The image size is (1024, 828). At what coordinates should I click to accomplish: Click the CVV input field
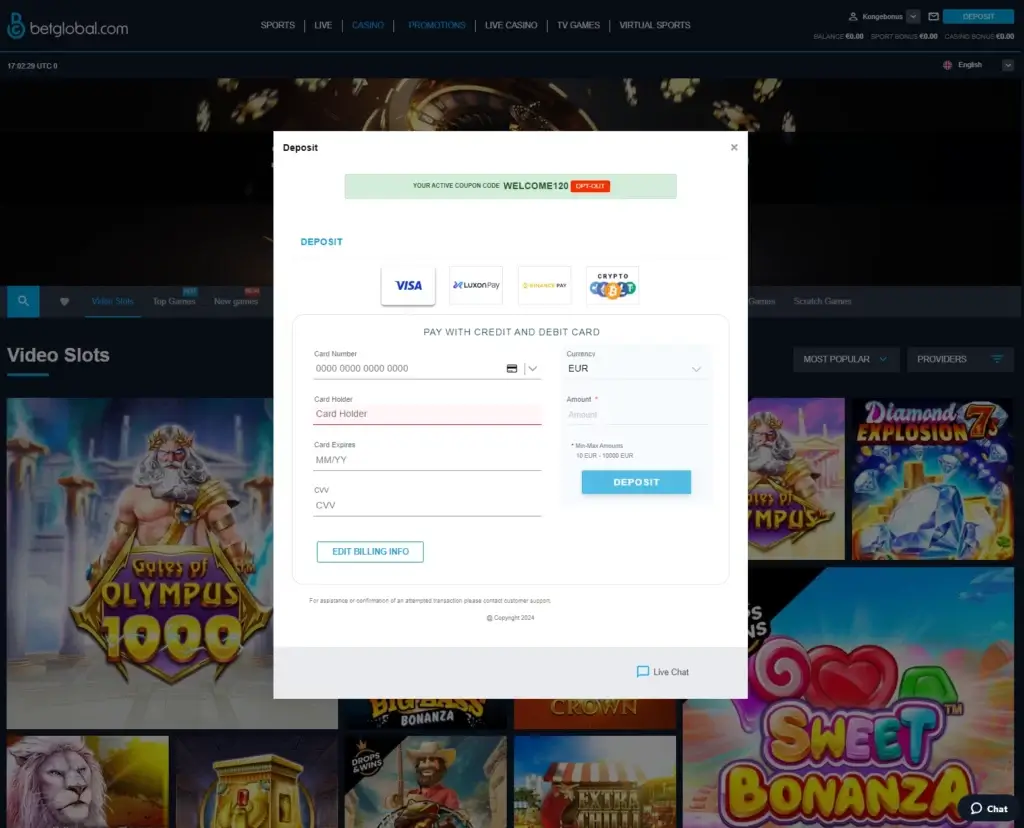pyautogui.click(x=427, y=505)
